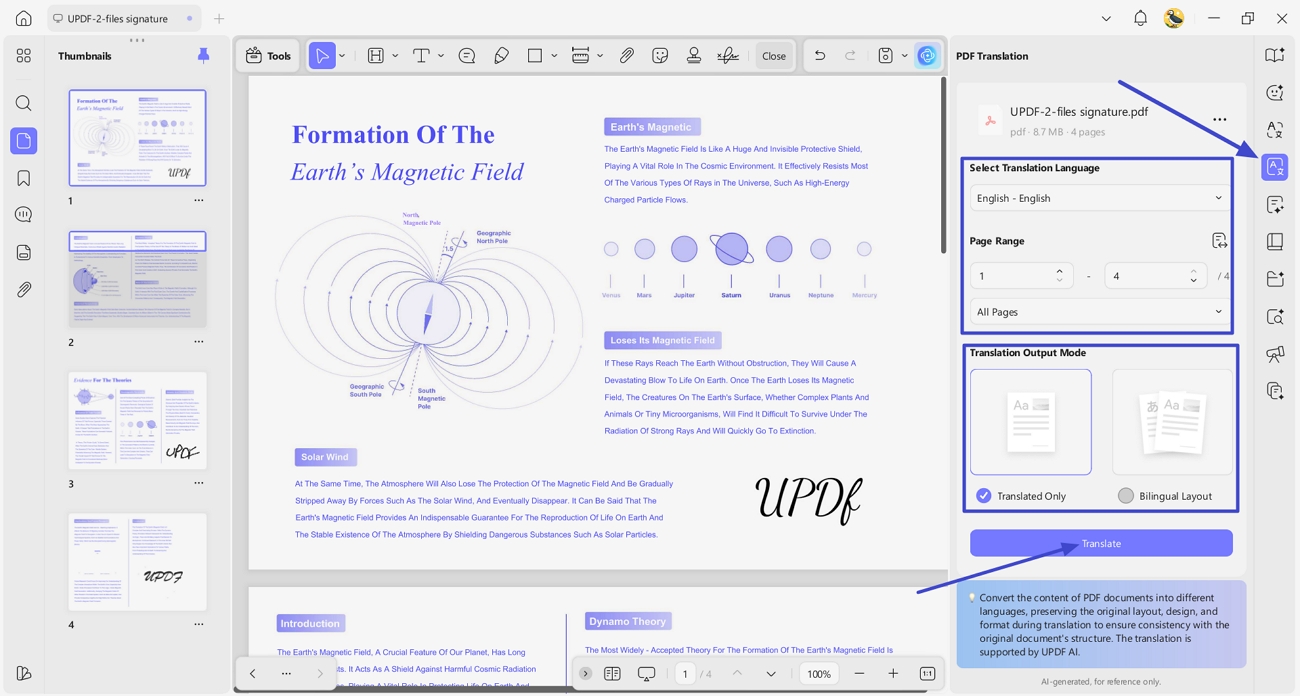
Task: Open the comments panel icon
Action: (24, 215)
